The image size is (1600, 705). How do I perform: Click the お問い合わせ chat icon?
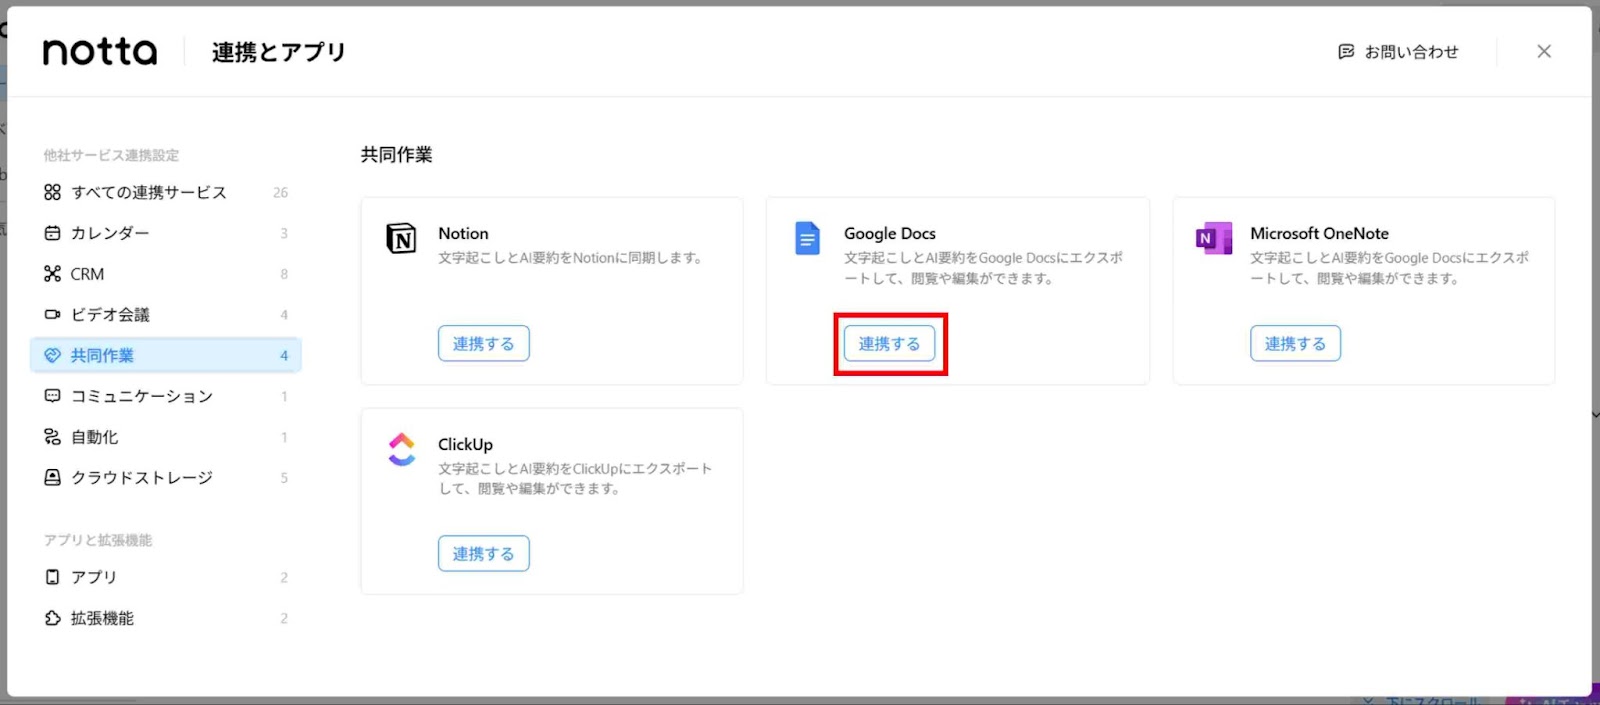pos(1346,51)
